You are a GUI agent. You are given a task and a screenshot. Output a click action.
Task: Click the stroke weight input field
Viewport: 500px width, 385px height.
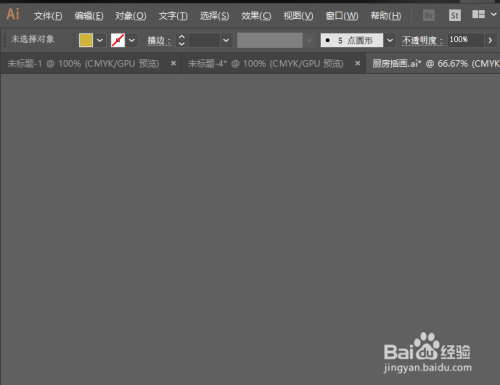[x=204, y=40]
